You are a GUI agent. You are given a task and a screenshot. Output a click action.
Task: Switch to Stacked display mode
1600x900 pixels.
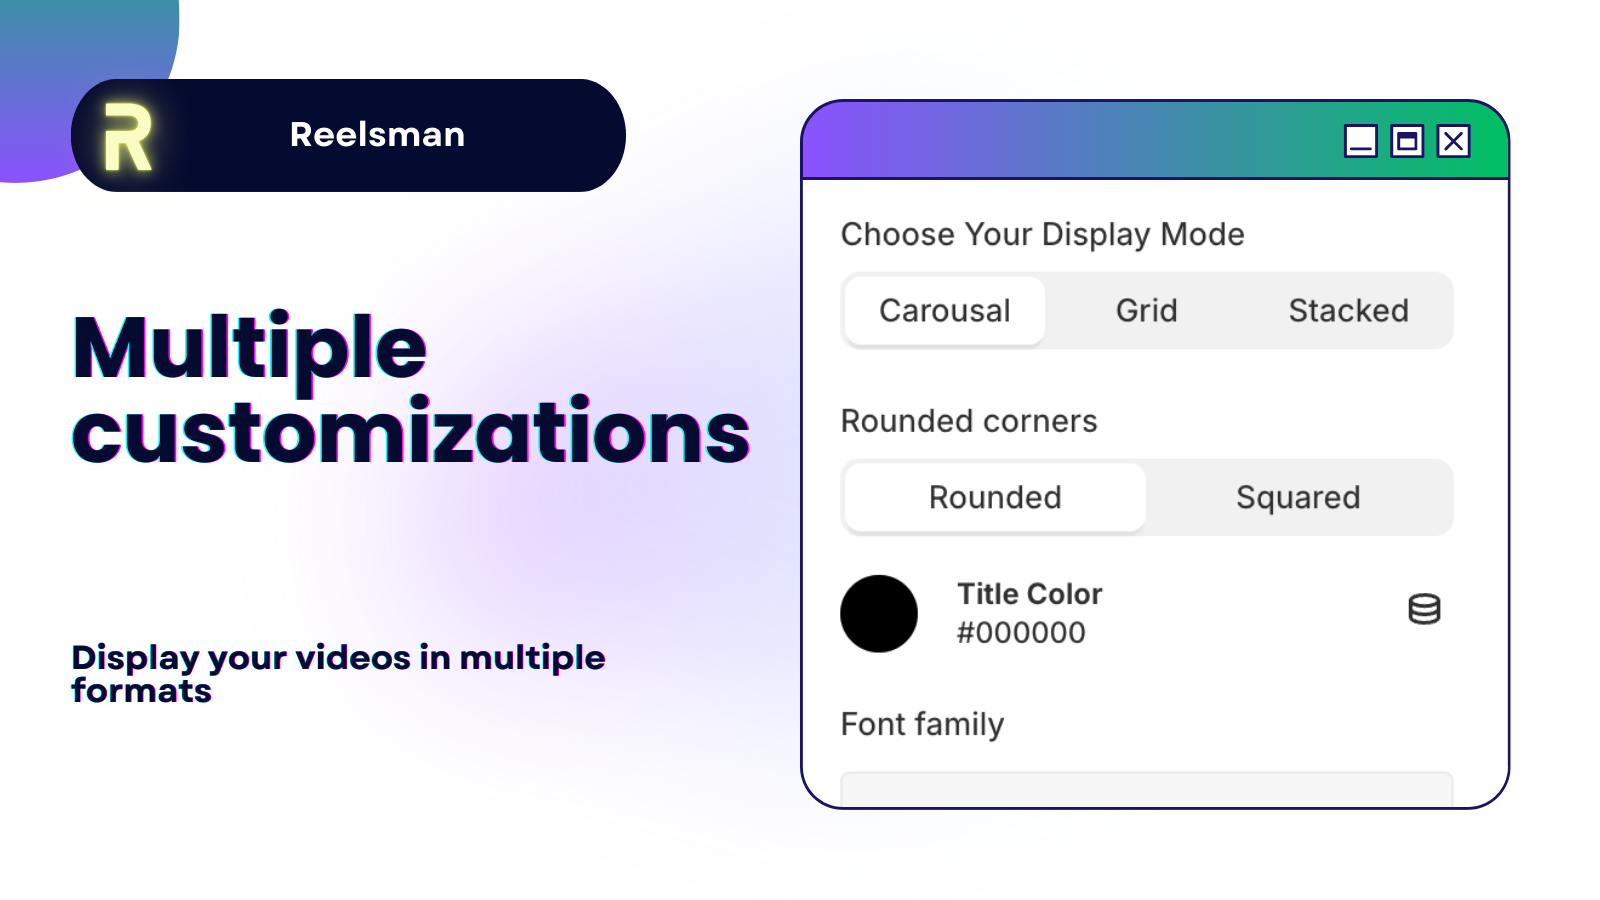tap(1349, 310)
